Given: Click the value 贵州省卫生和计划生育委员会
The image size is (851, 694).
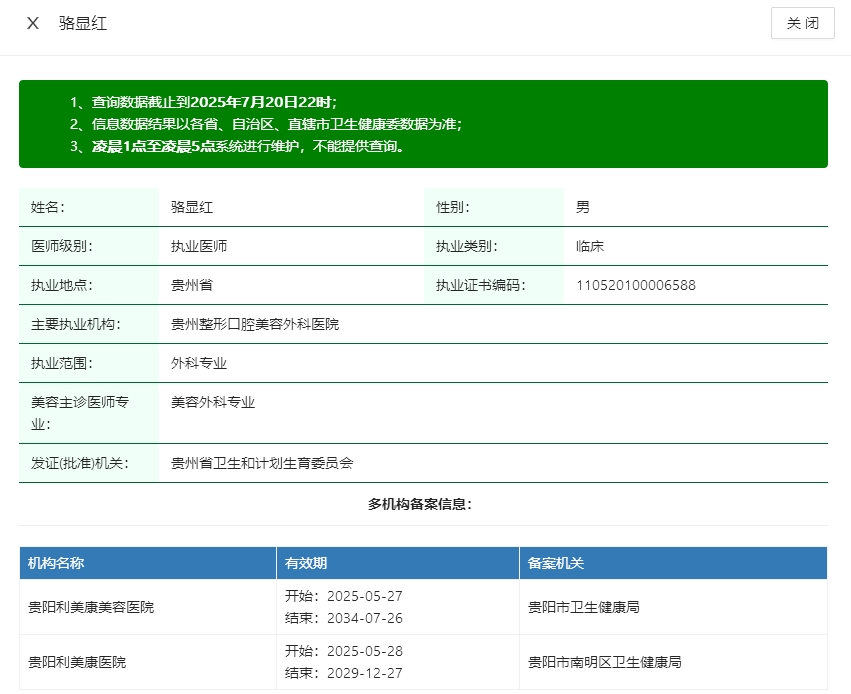Looking at the screenshot, I should point(262,463).
